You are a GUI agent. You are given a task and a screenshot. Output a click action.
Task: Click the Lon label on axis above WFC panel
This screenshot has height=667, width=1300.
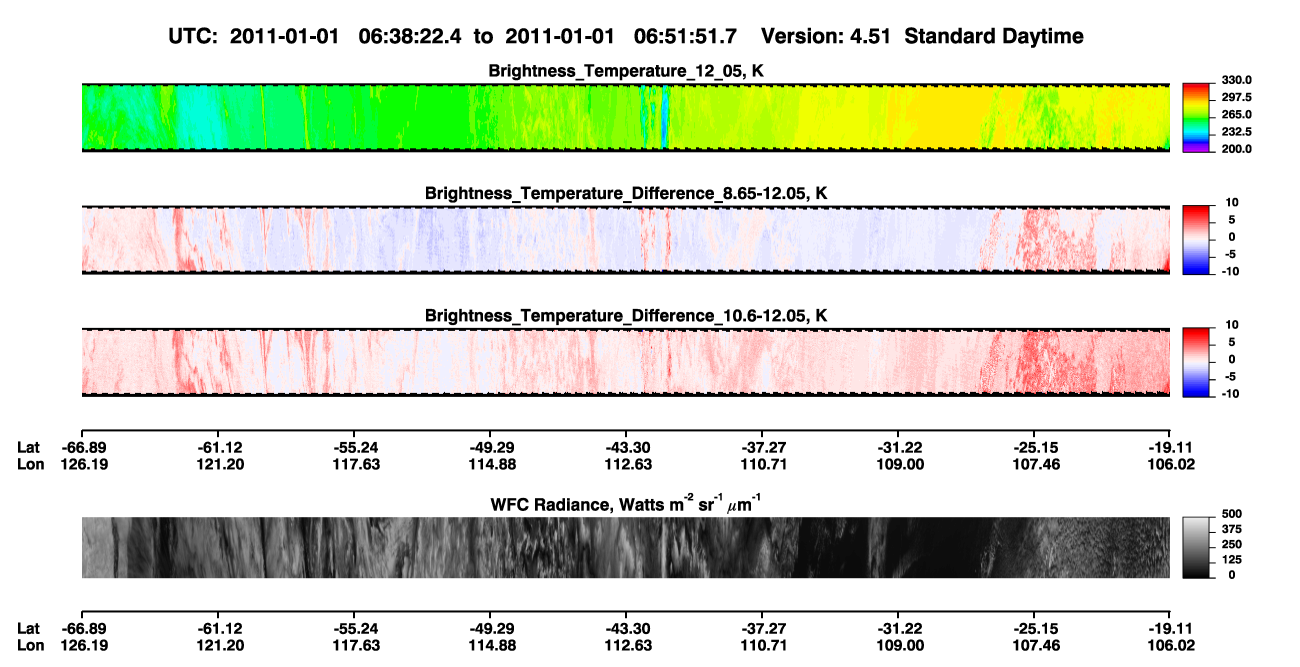(30, 464)
